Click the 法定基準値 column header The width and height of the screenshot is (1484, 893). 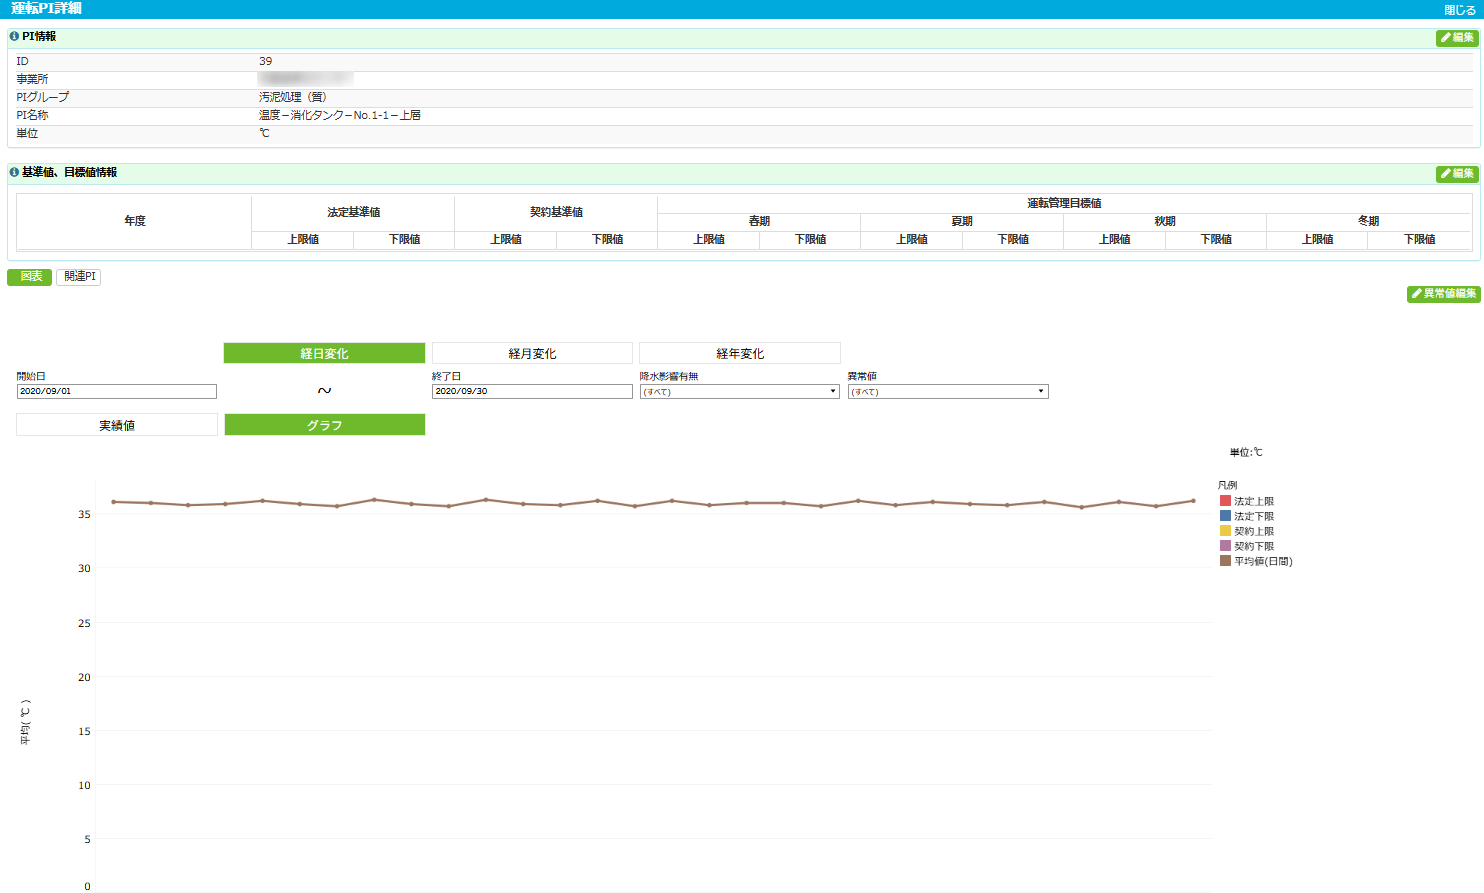353,212
